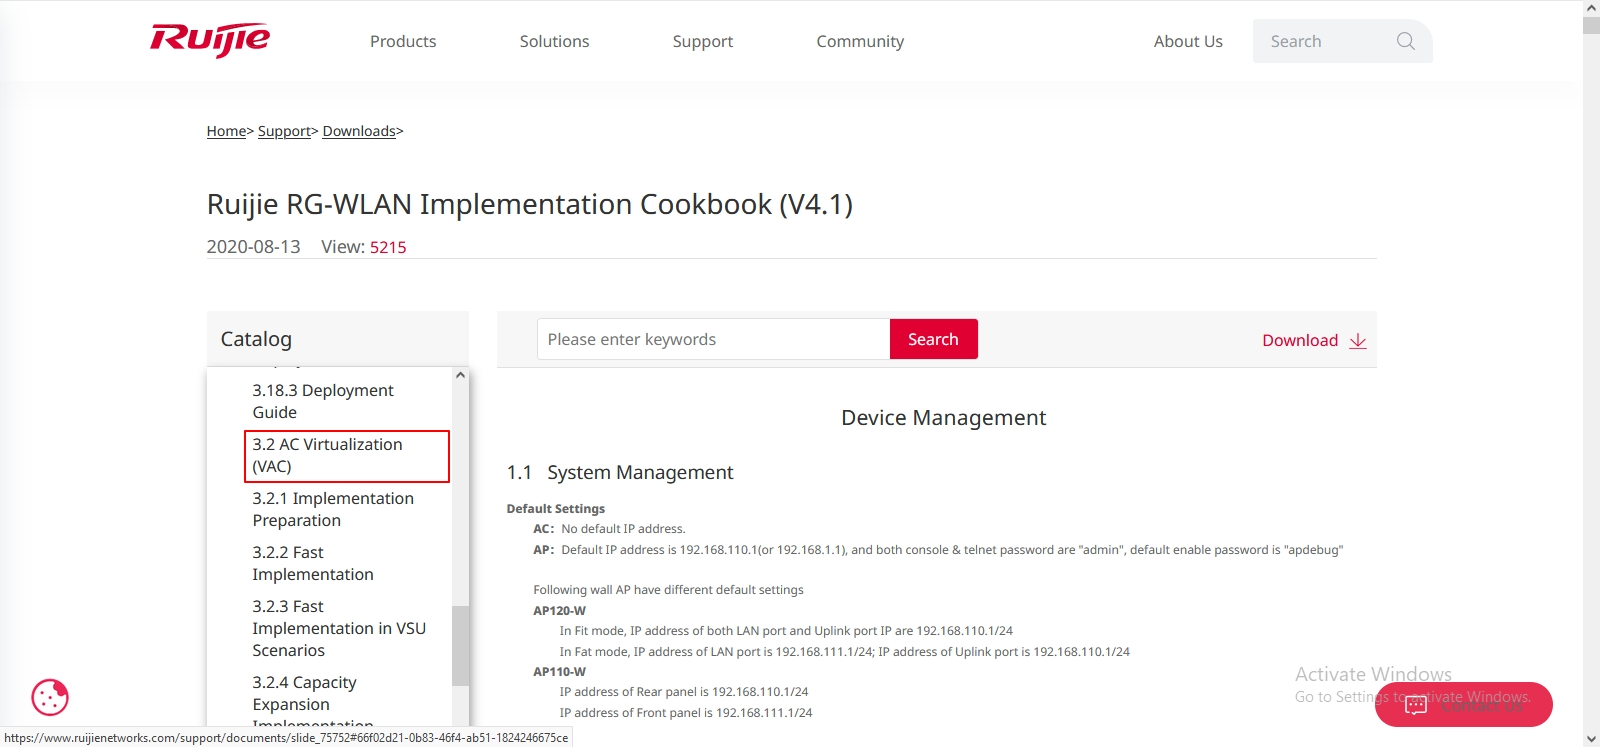Click the view count 5215
This screenshot has height=747, width=1600.
(388, 247)
